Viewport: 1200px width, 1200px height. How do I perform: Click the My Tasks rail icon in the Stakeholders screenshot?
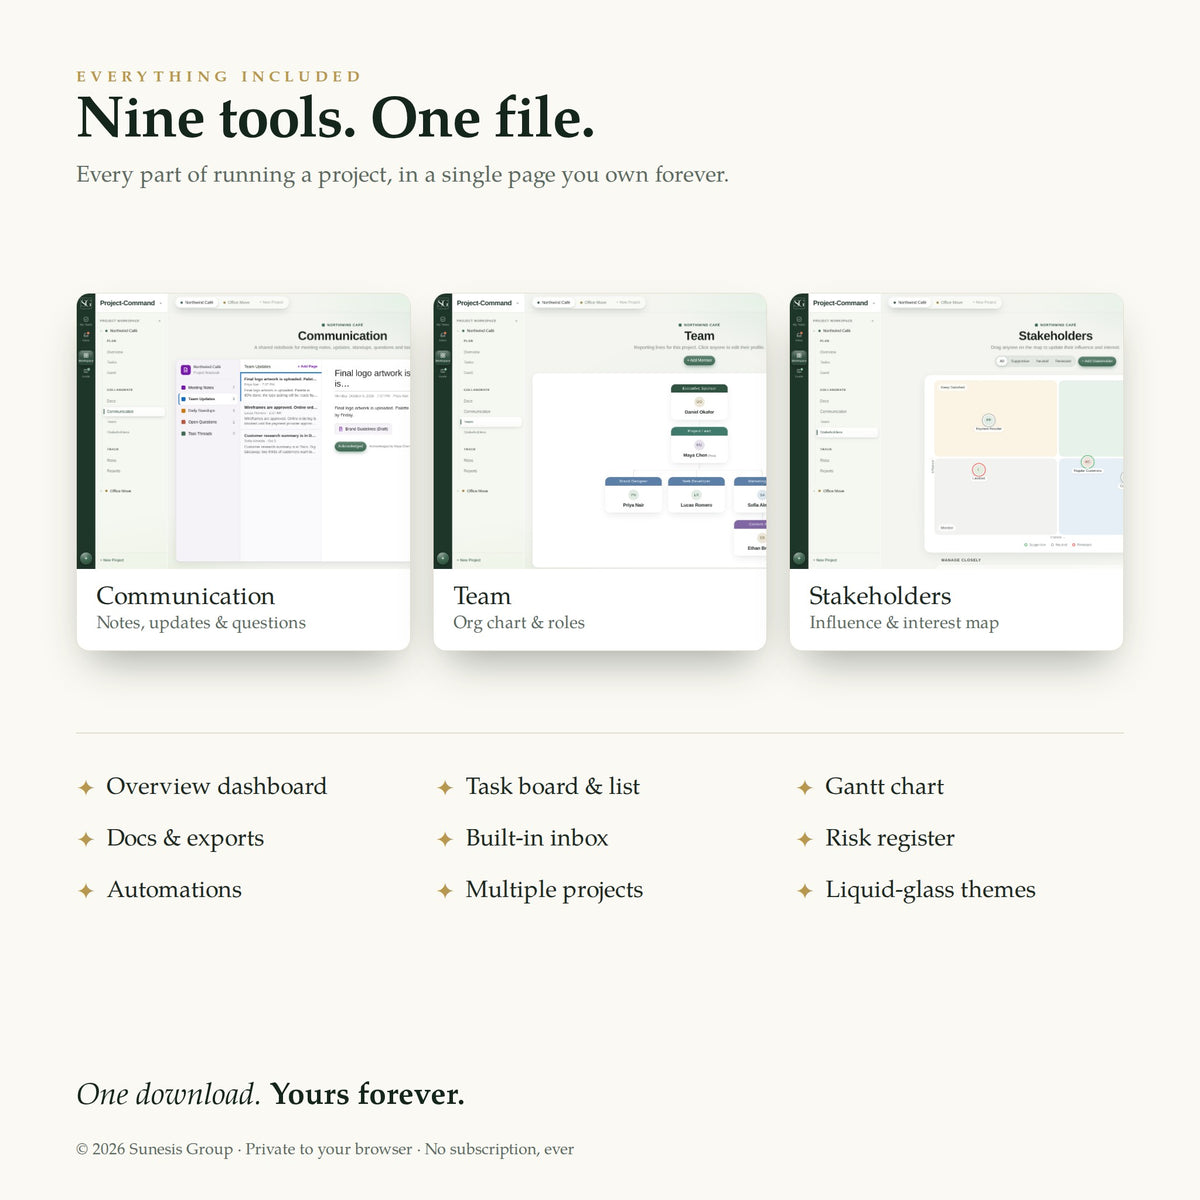click(799, 321)
